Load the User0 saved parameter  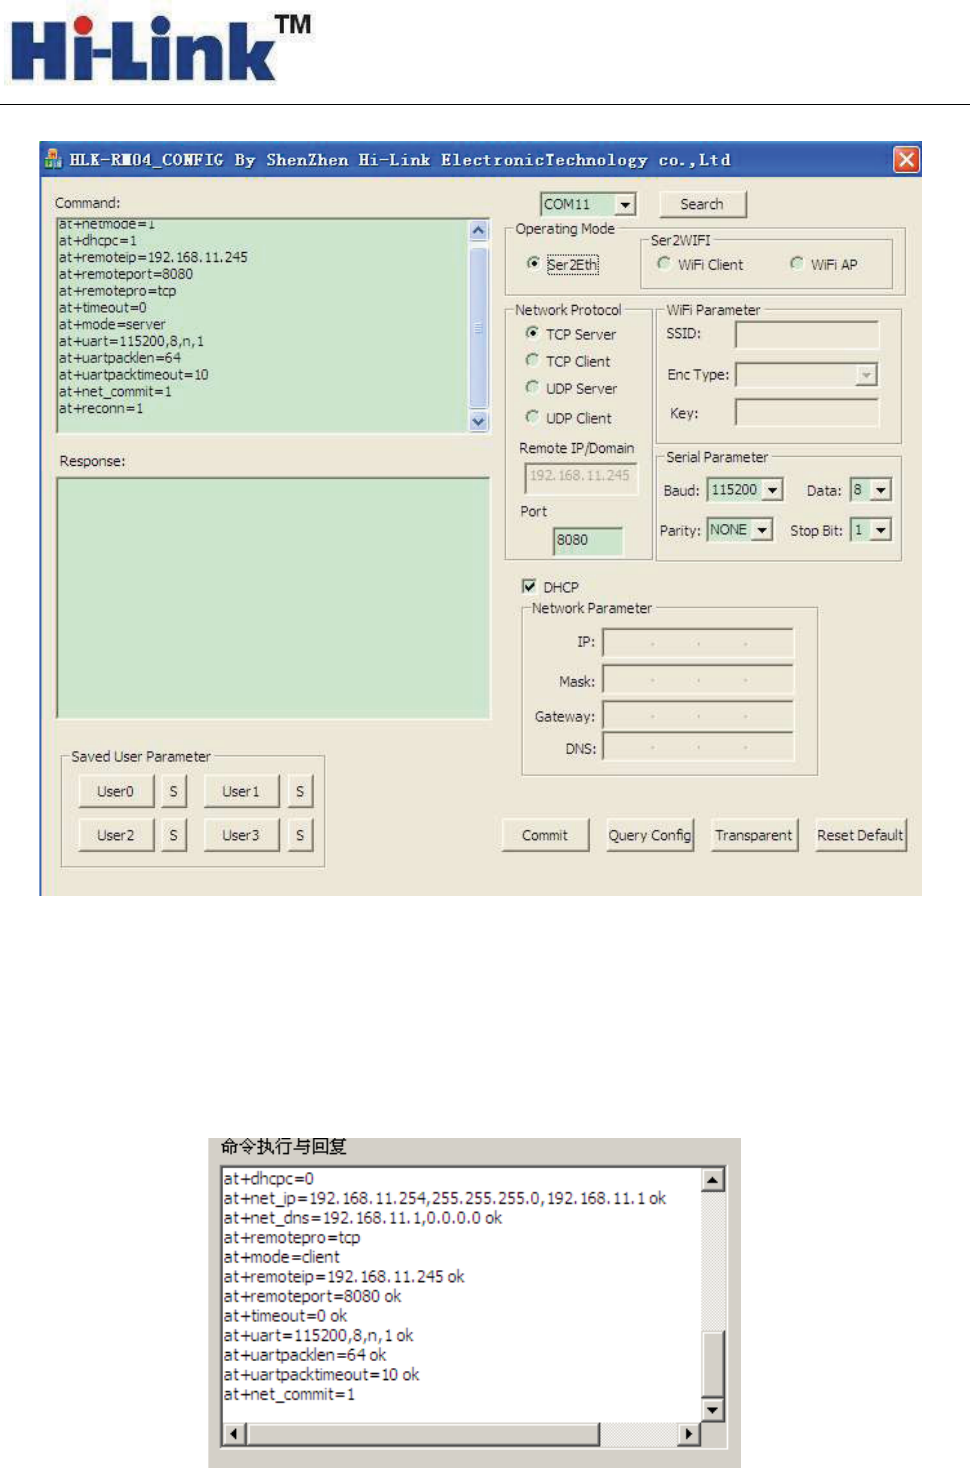116,791
